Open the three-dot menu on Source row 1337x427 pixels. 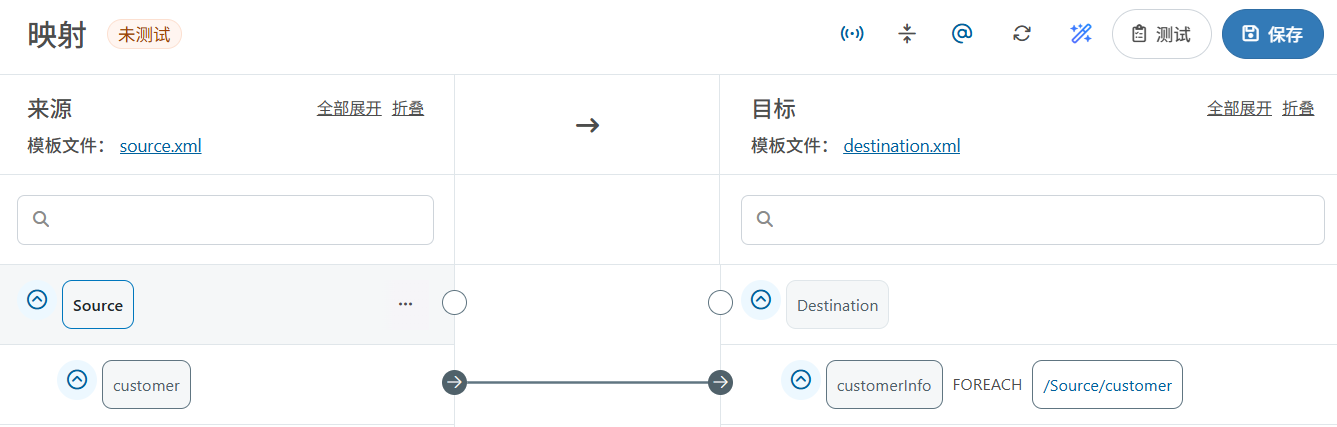[x=405, y=304]
